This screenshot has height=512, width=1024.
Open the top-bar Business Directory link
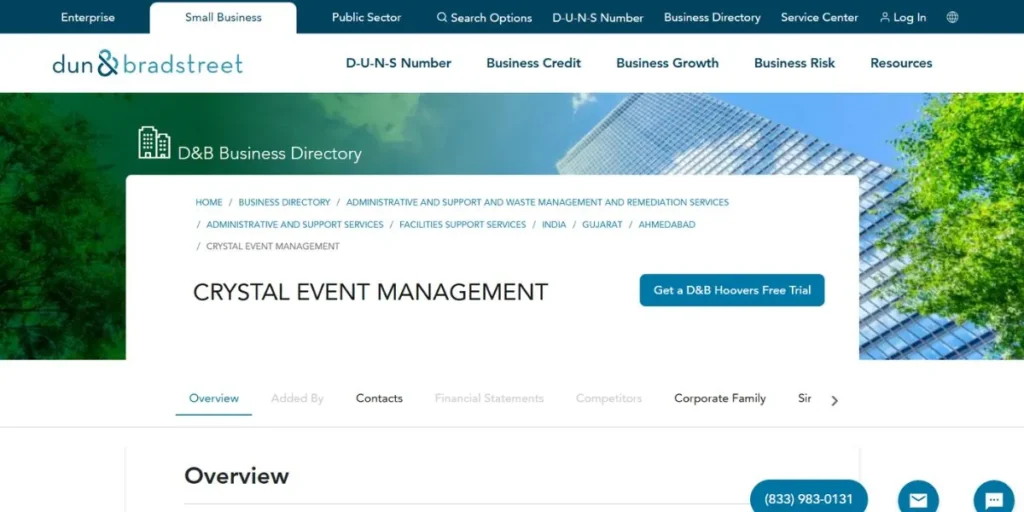pyautogui.click(x=712, y=18)
